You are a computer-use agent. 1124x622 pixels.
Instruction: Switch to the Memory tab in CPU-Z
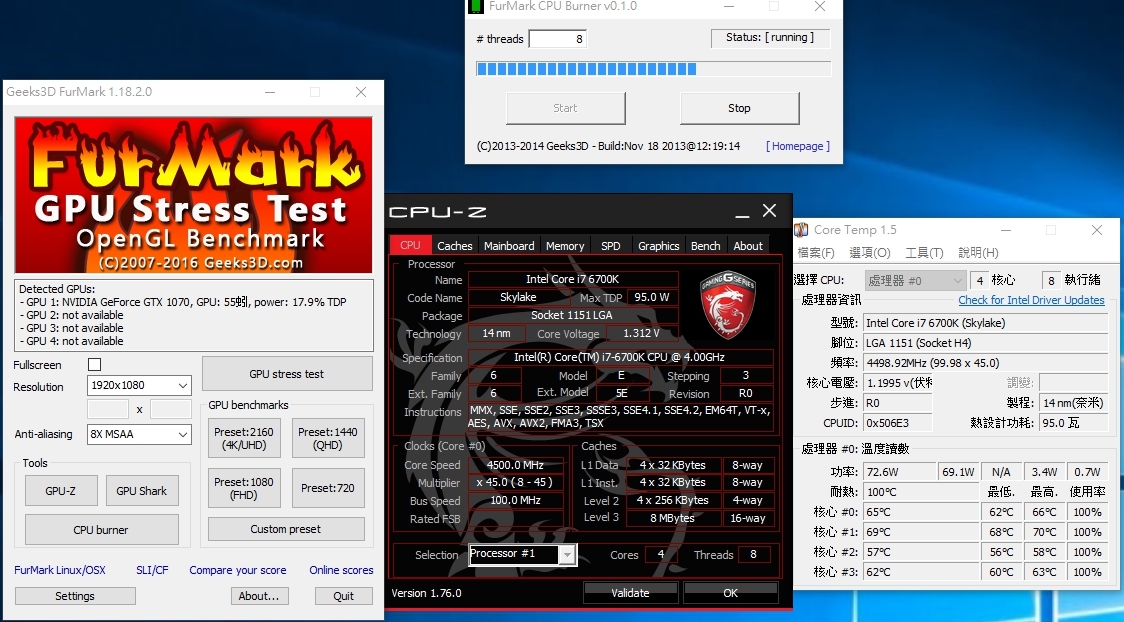pos(565,245)
